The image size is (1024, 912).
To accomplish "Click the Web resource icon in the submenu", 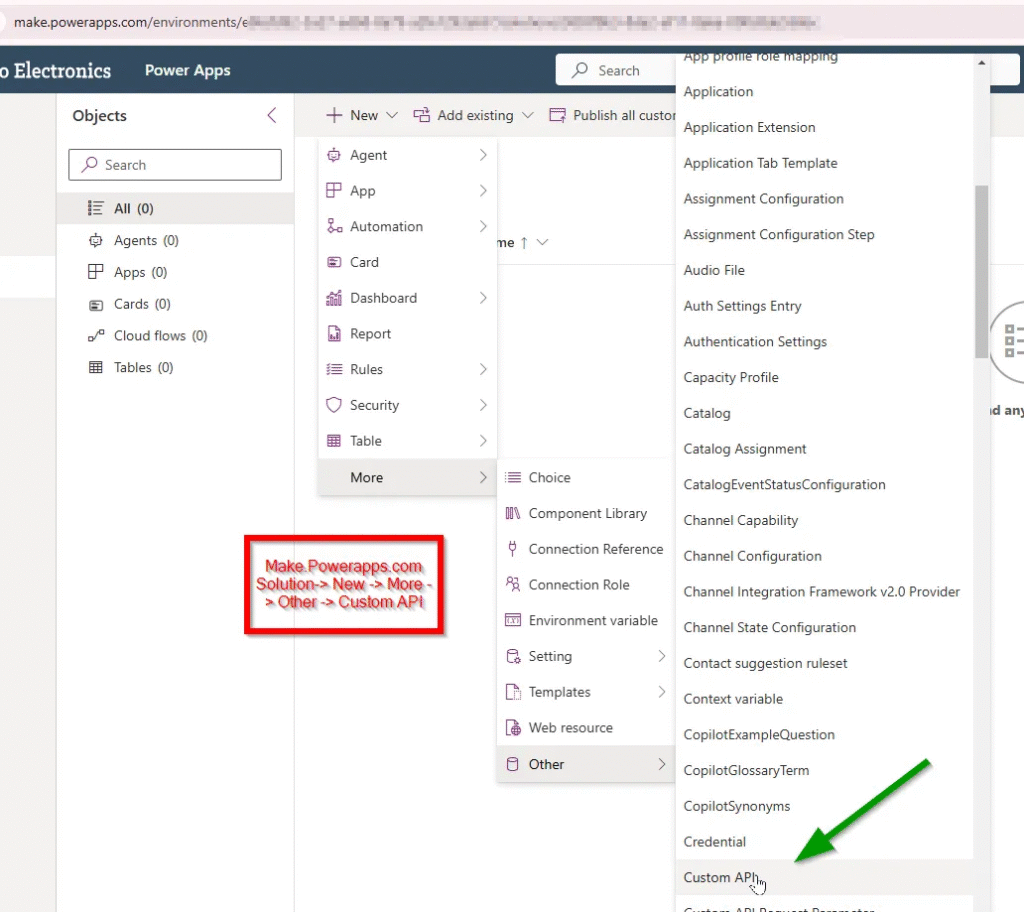I will click(513, 728).
